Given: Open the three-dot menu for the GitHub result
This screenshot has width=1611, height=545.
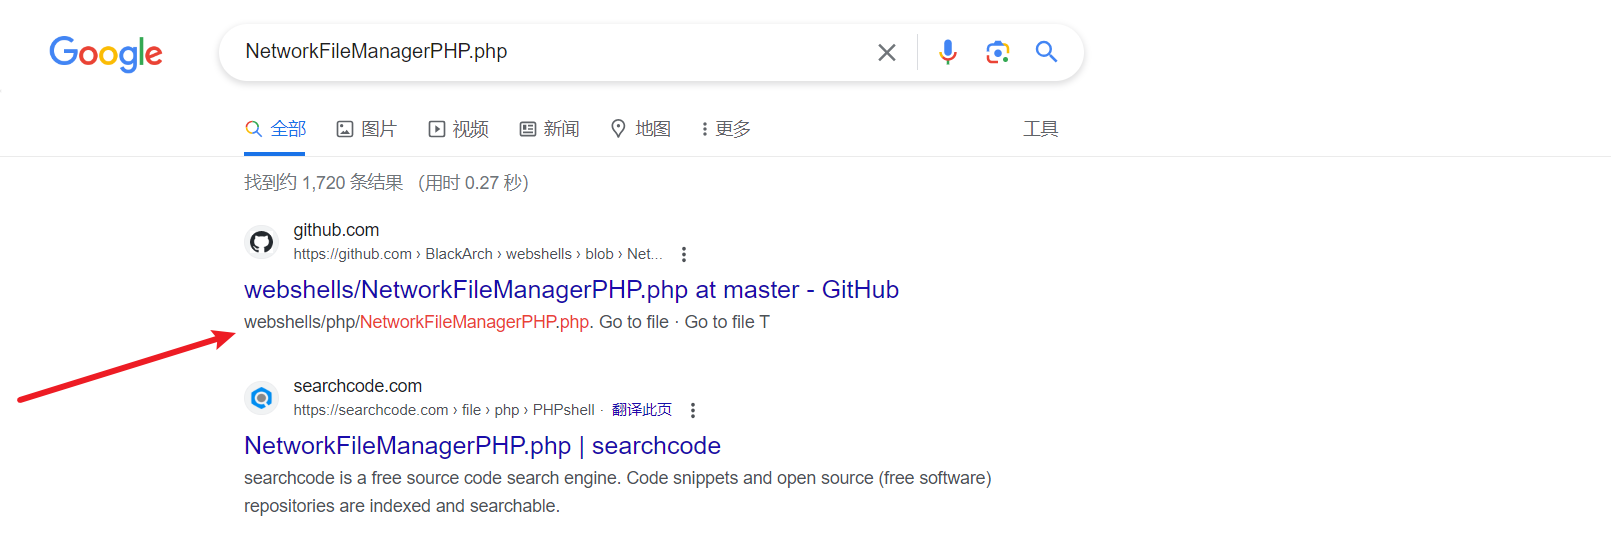Looking at the screenshot, I should tap(684, 255).
